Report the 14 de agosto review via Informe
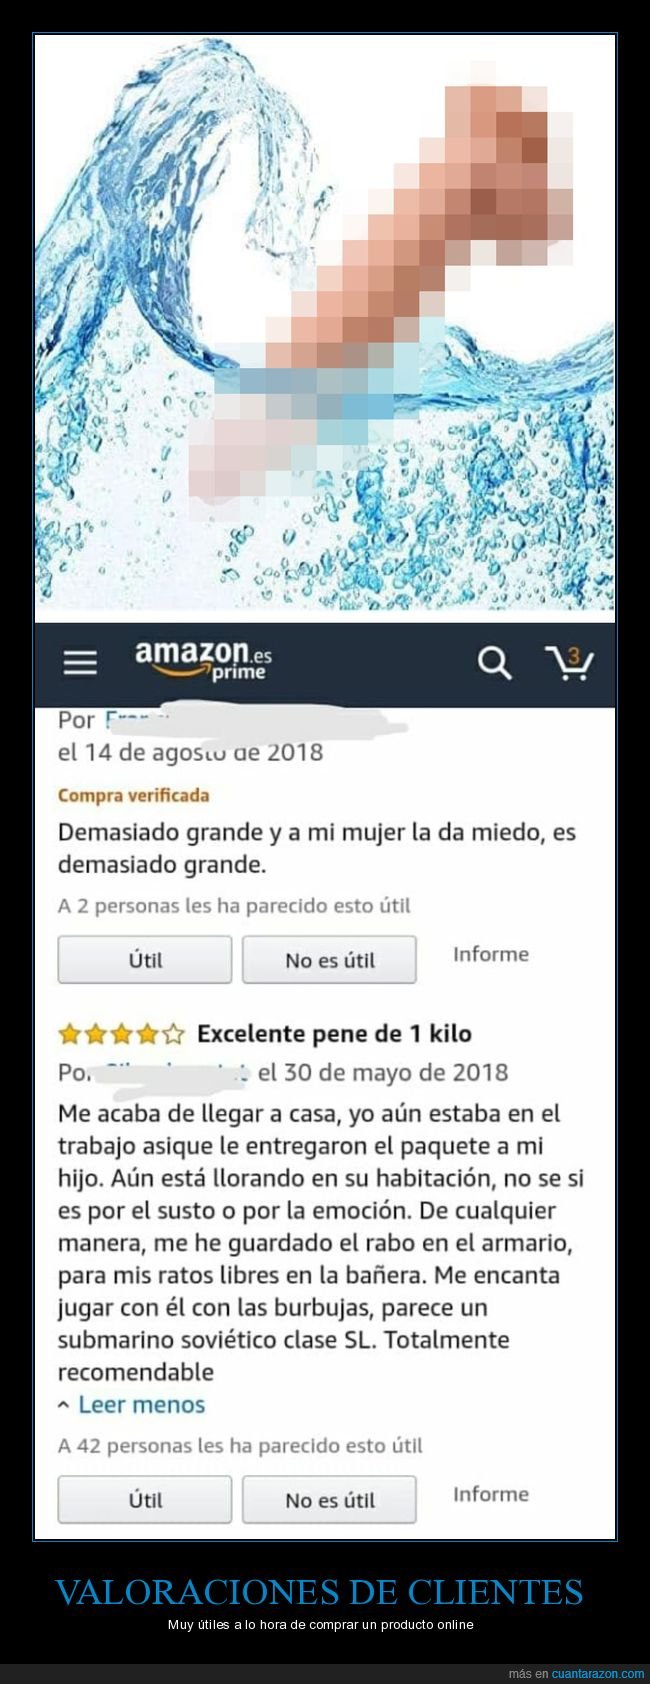The width and height of the screenshot is (650, 1684). click(491, 954)
